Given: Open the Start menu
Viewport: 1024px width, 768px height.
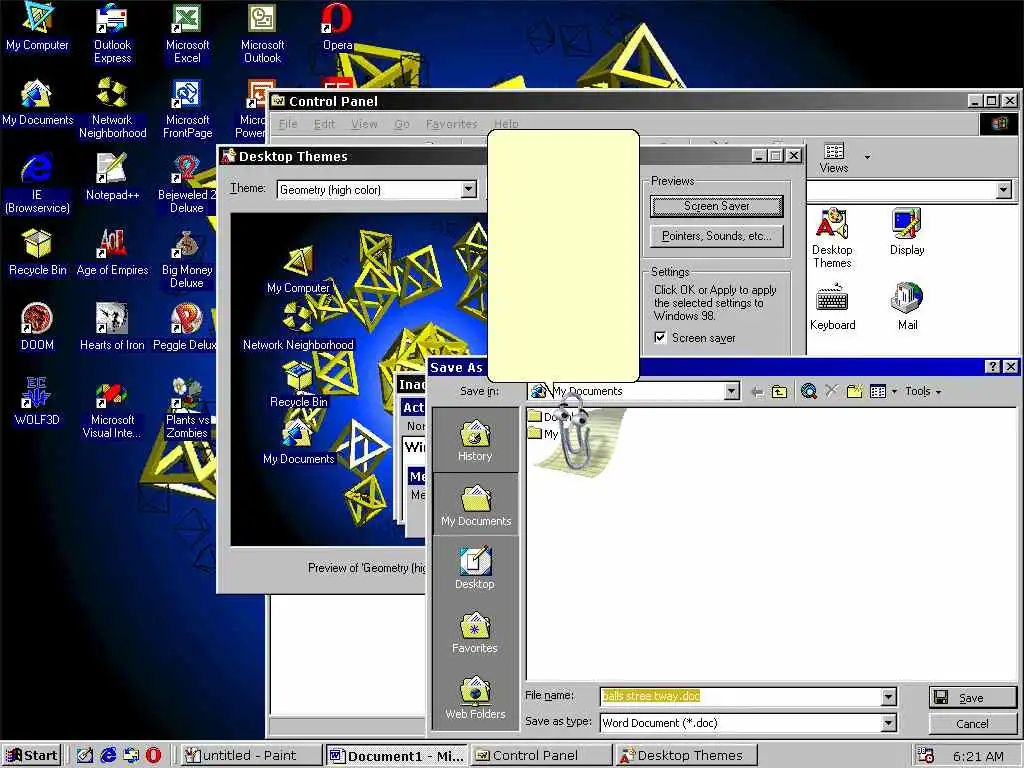Looking at the screenshot, I should click(x=31, y=755).
